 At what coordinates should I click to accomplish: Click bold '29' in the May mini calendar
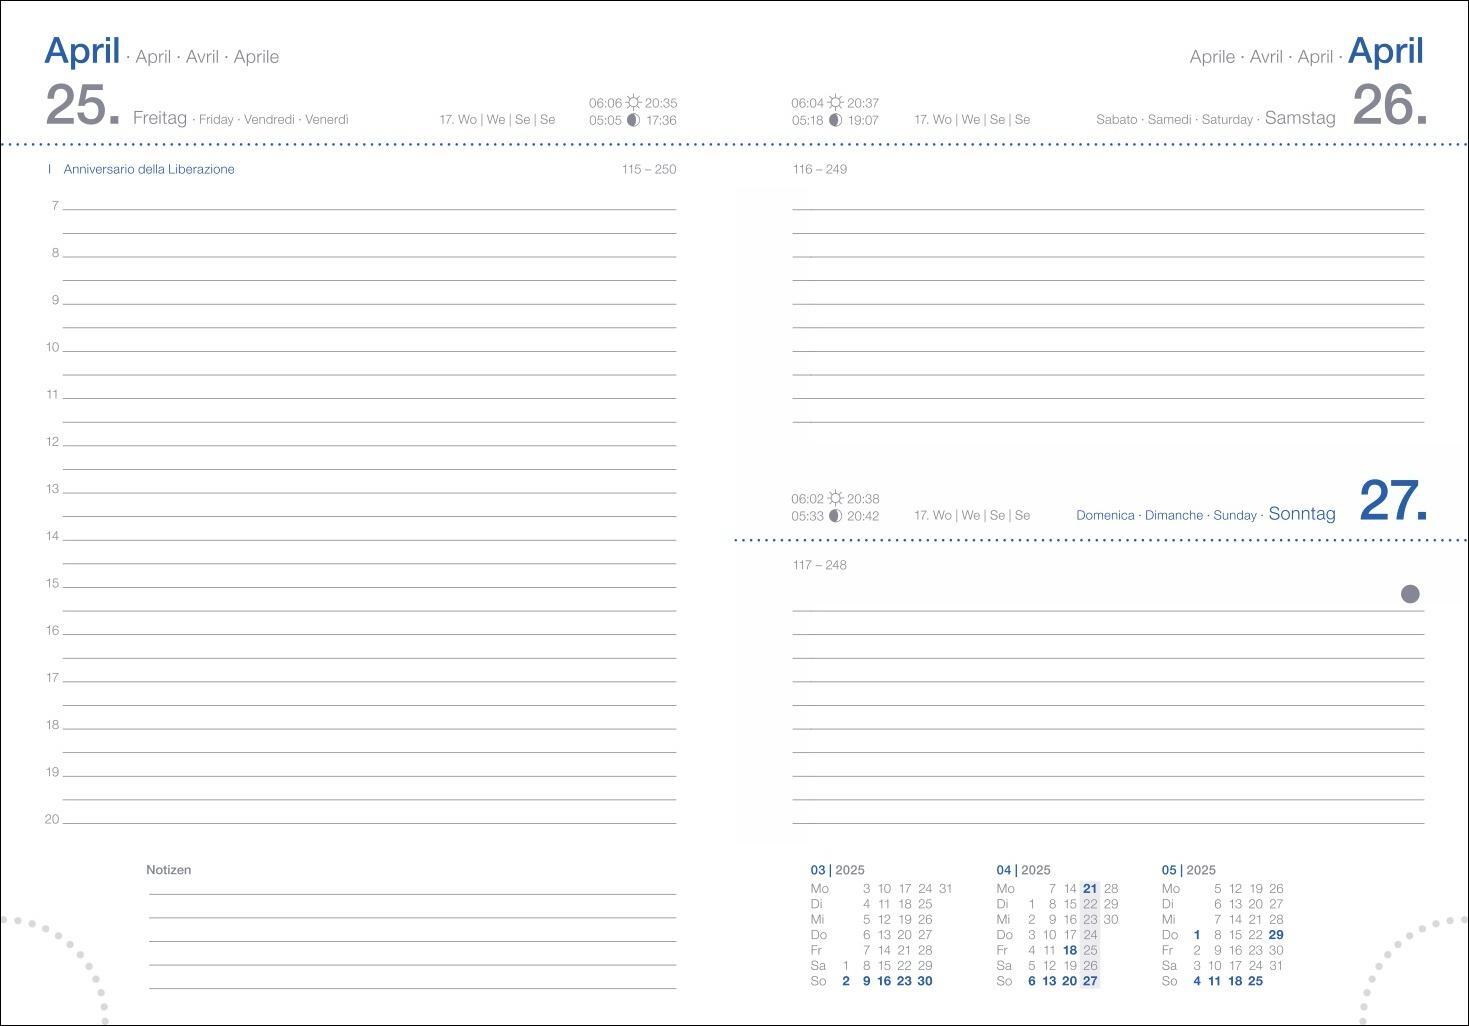1276,935
